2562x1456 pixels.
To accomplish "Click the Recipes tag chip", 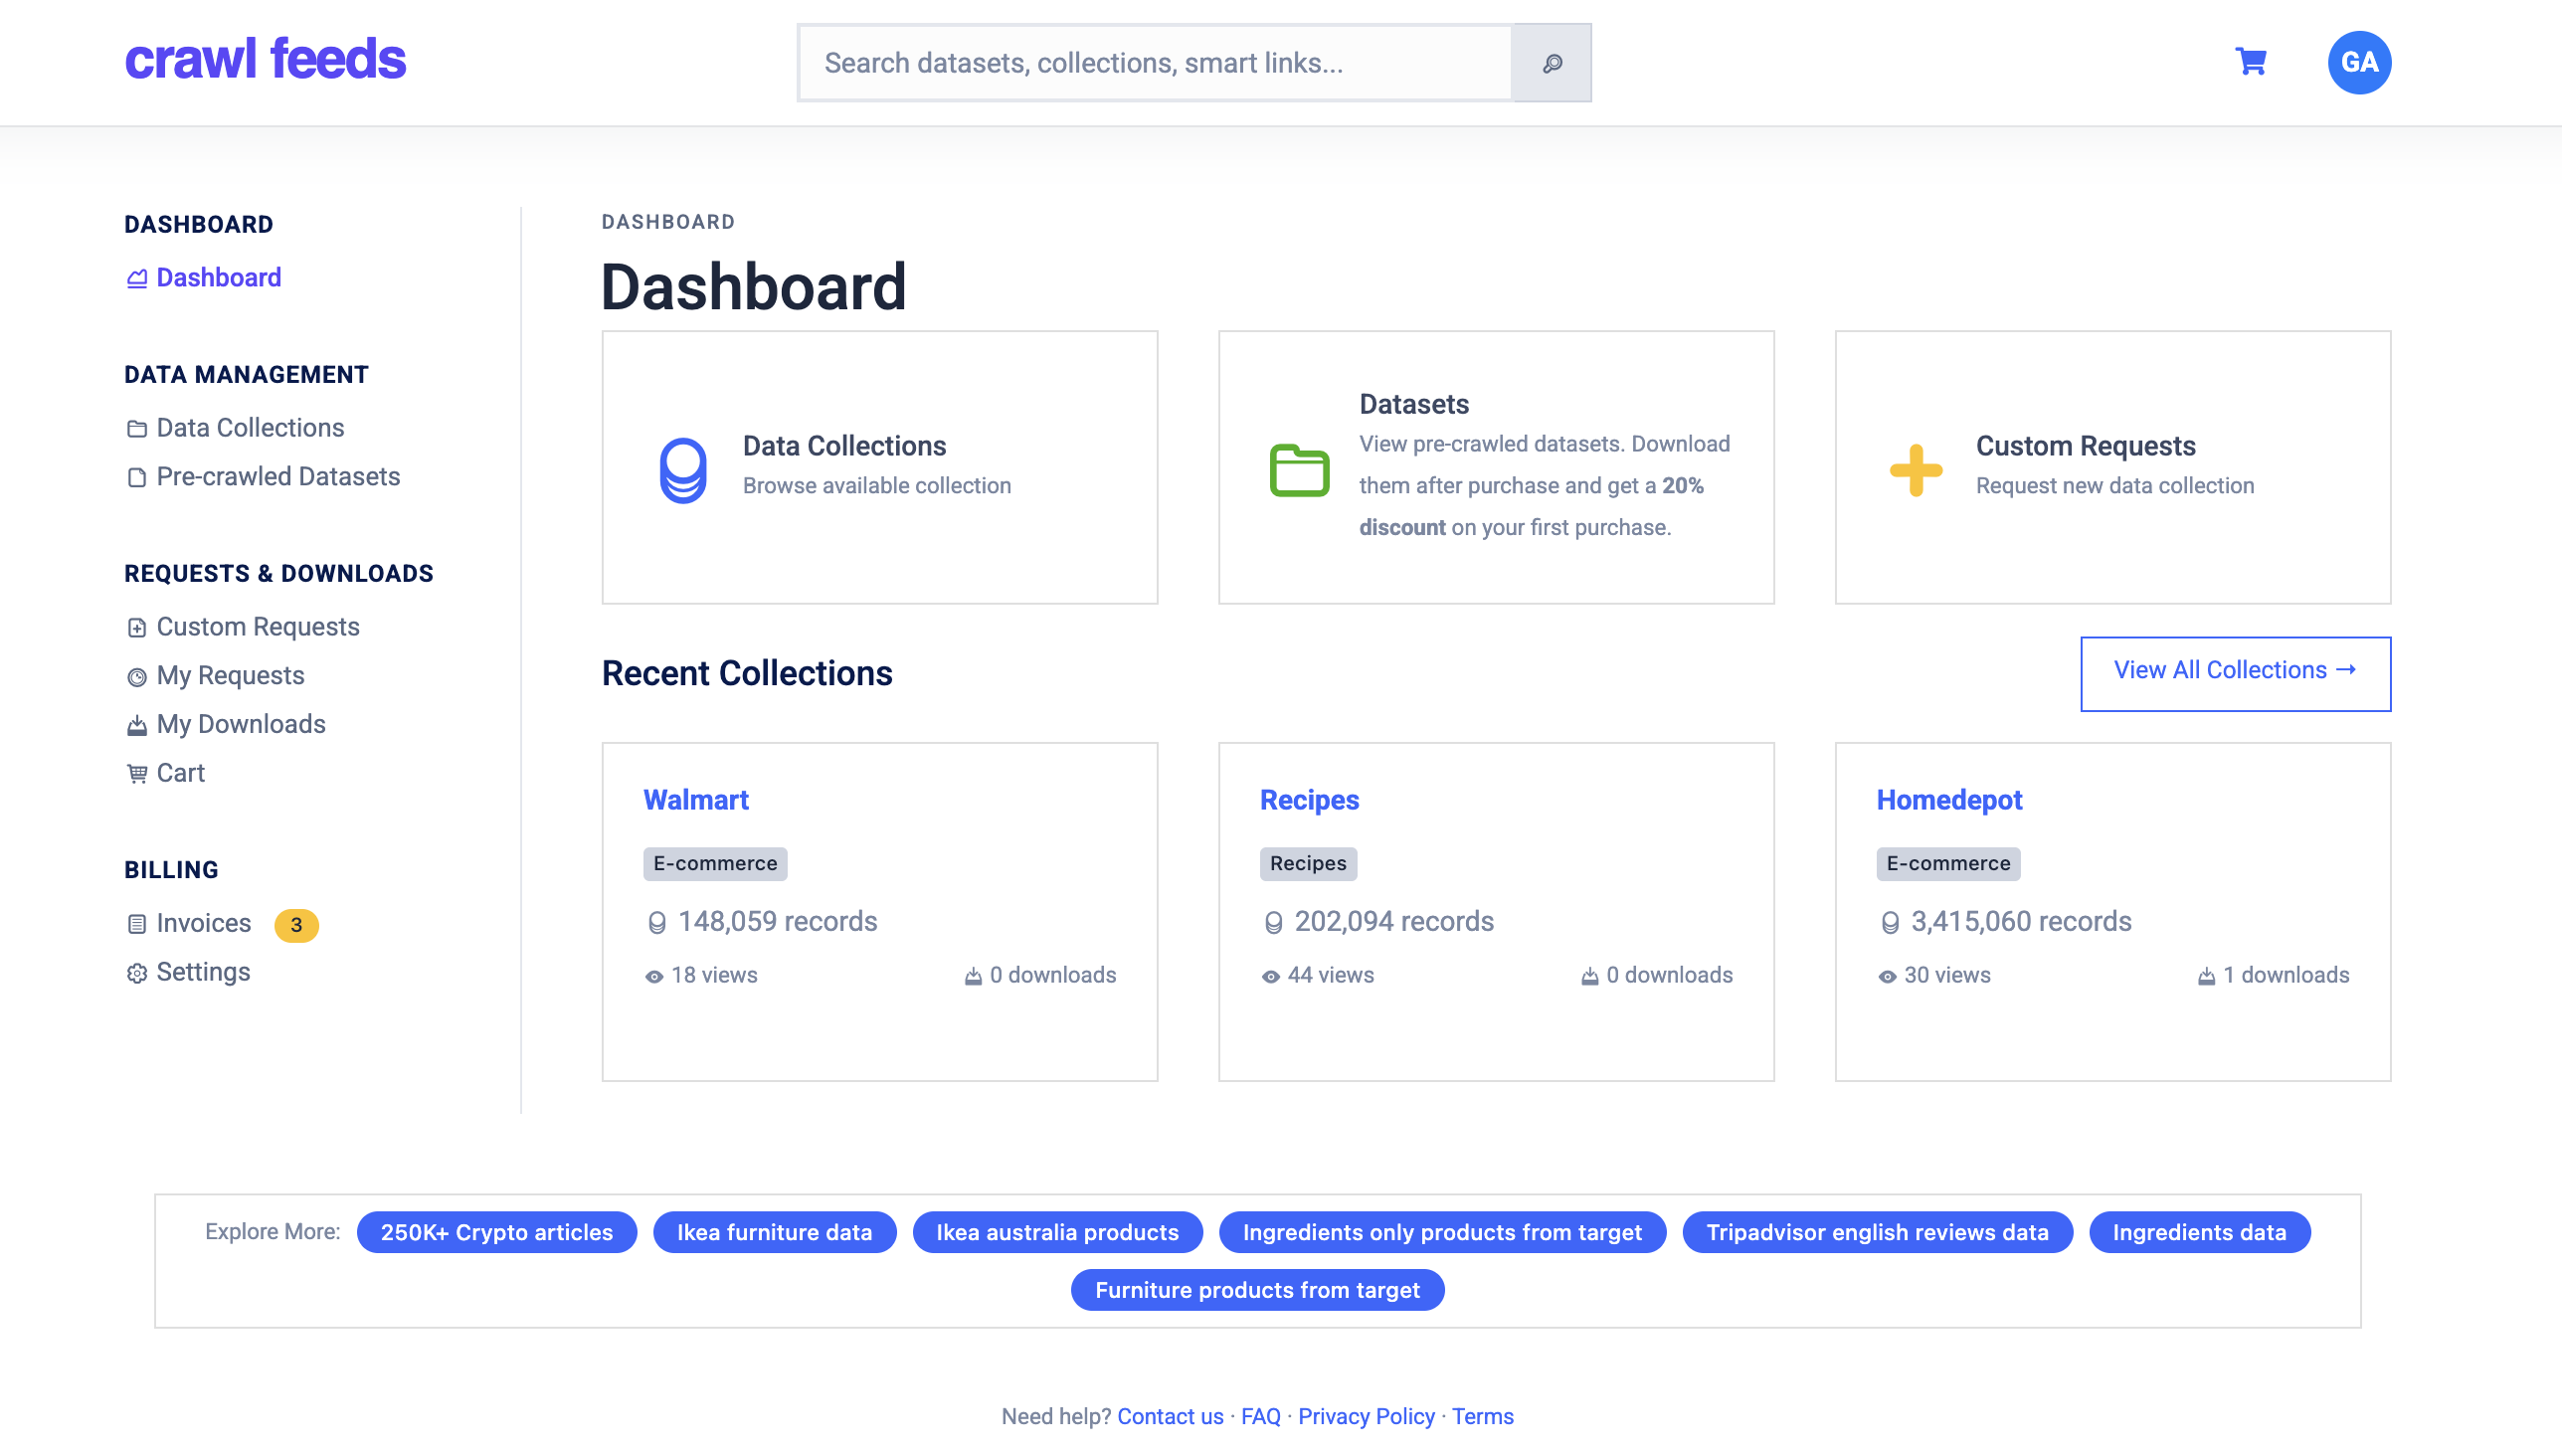I will pos(1308,864).
